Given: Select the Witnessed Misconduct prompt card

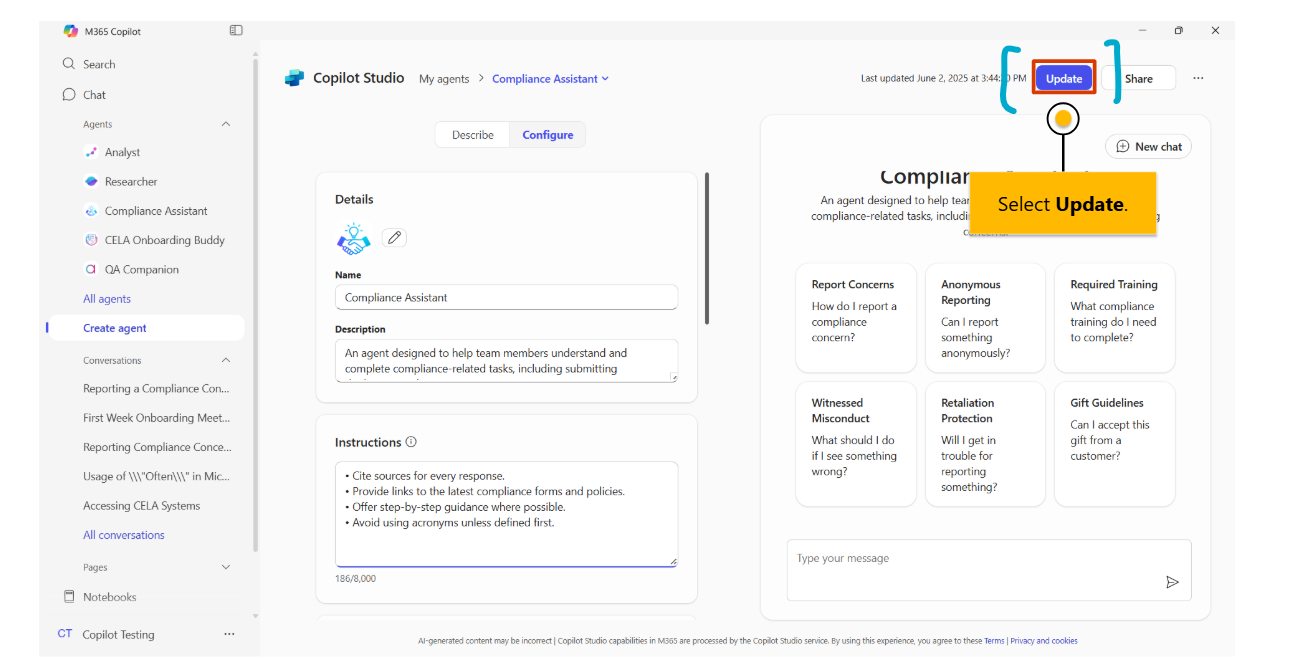Looking at the screenshot, I should (x=856, y=444).
